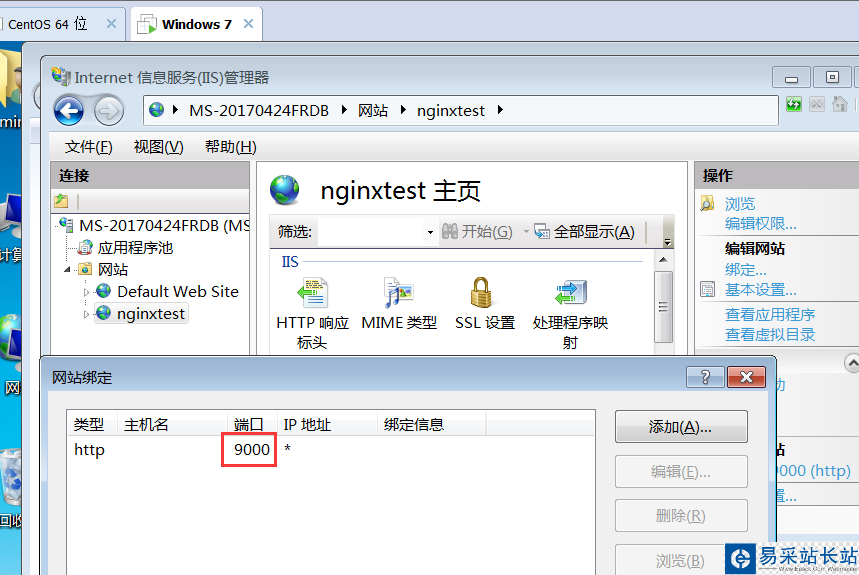Open the 查看应用程序 link
Viewport: 859px width, 575px height.
[x=770, y=314]
